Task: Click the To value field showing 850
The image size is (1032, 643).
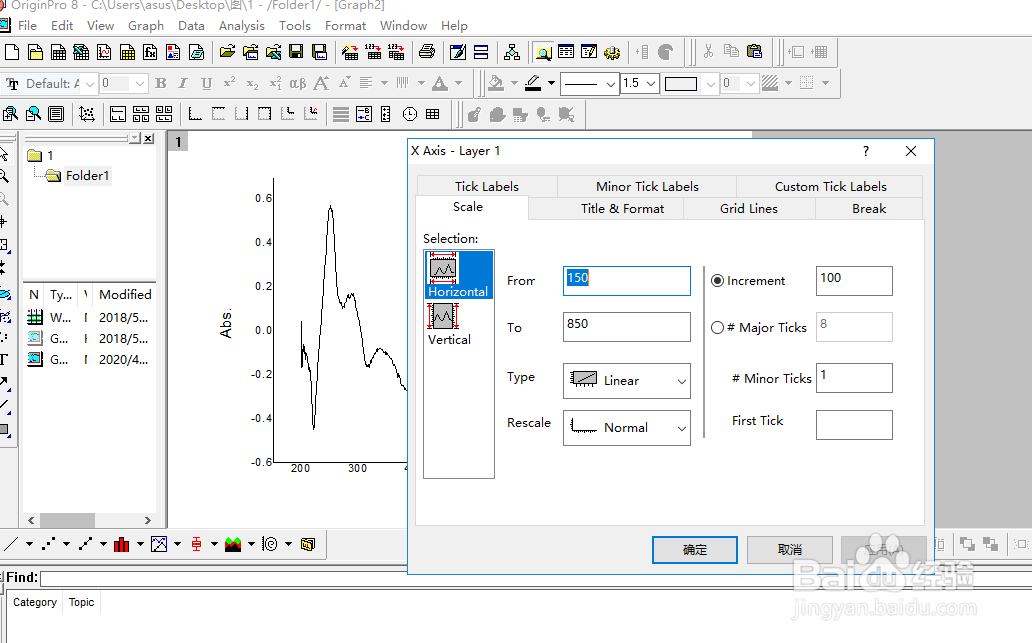Action: pyautogui.click(x=627, y=327)
